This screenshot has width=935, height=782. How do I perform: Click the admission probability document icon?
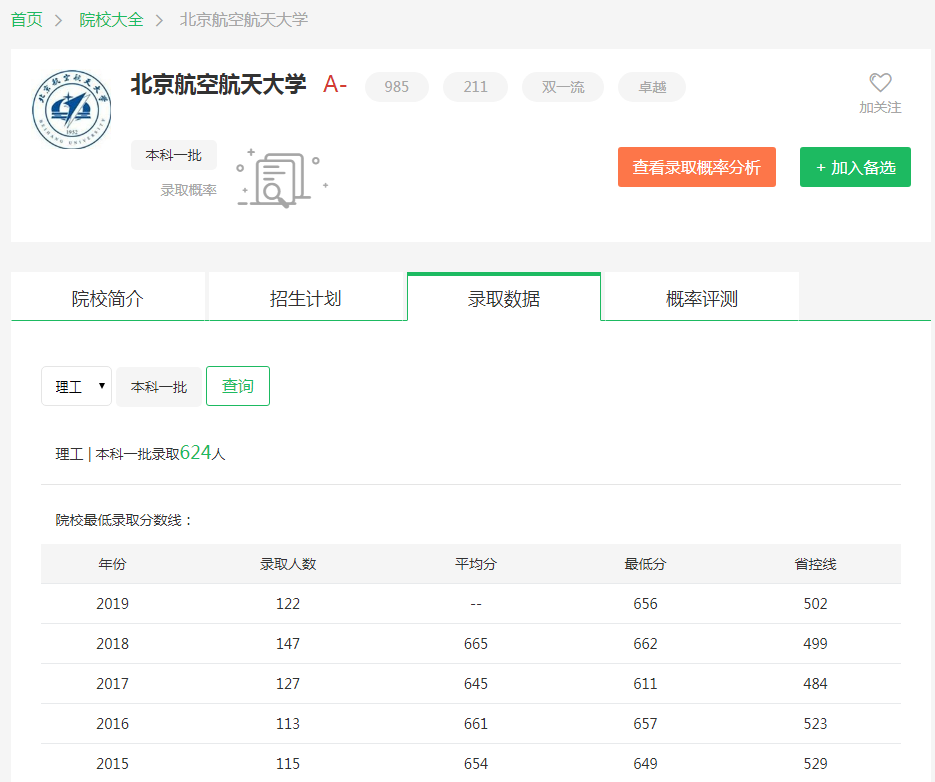click(x=279, y=179)
